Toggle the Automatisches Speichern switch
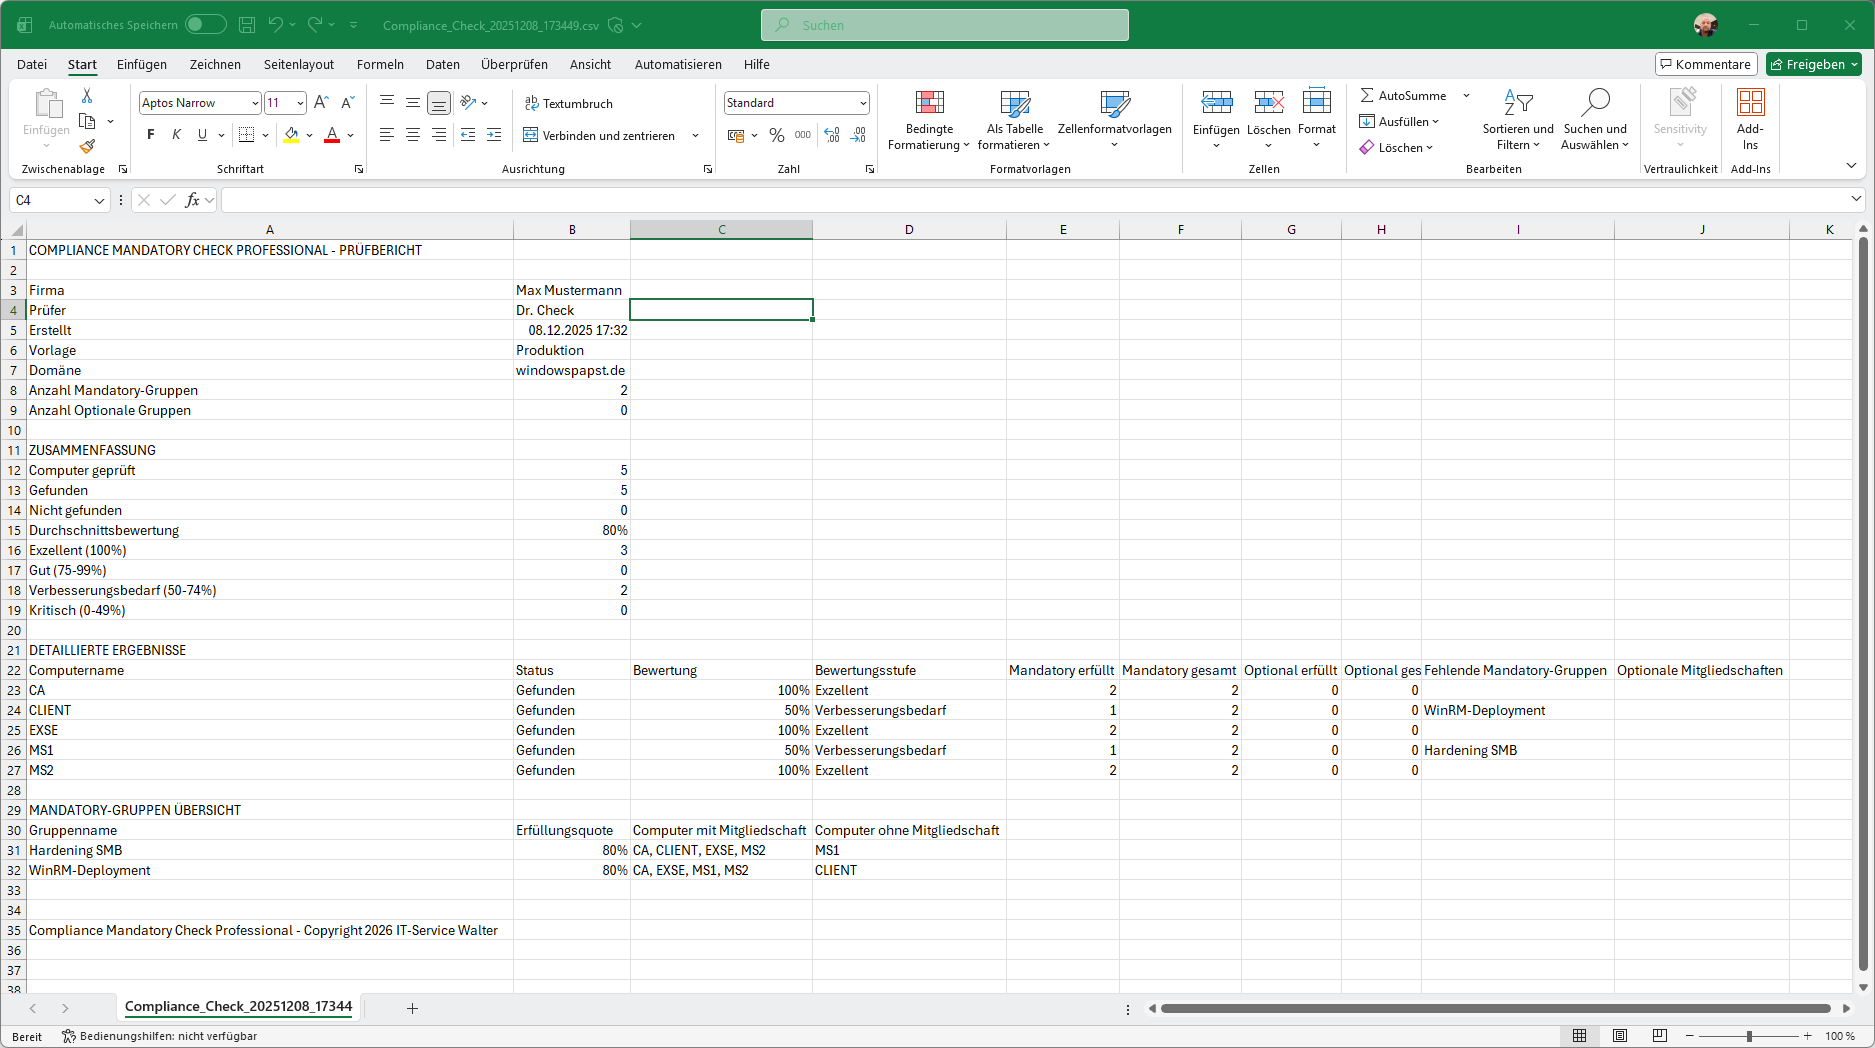The image size is (1875, 1048). 205,25
